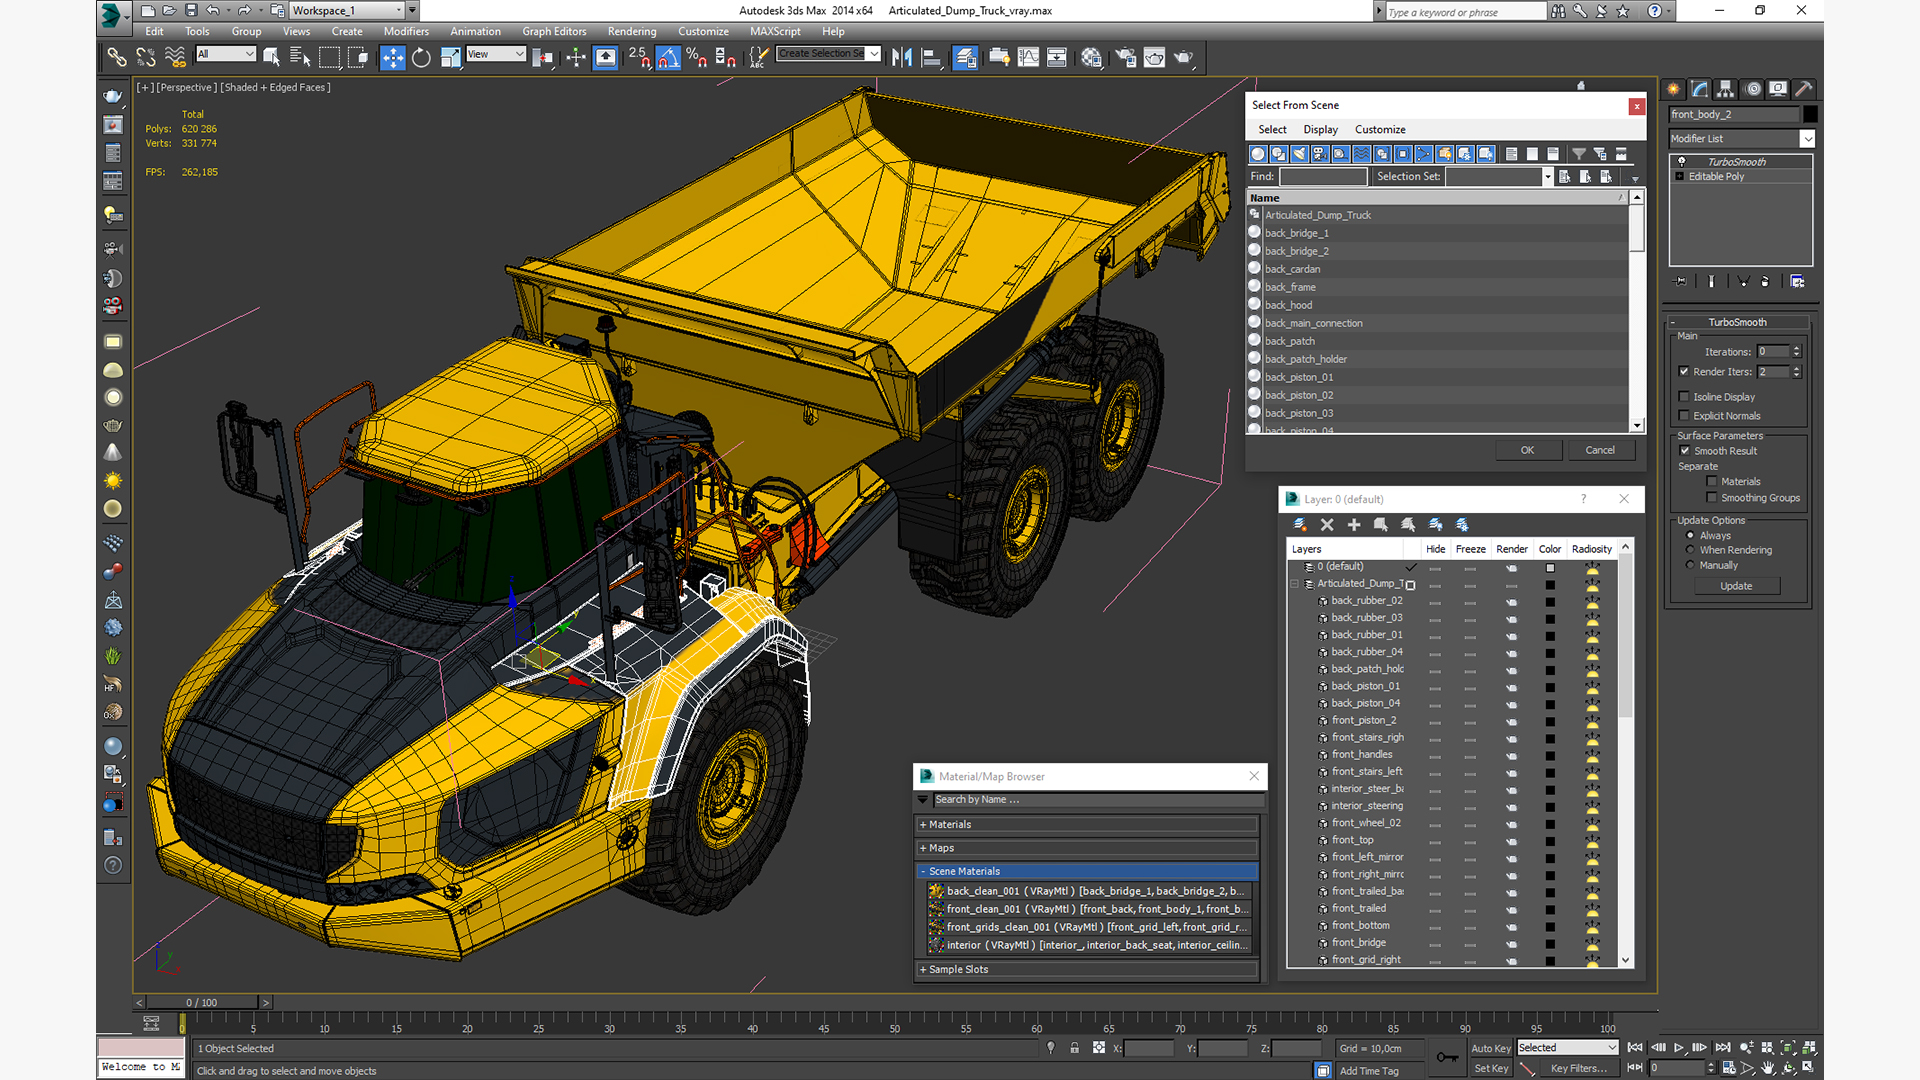Open Customize menu in Select From Scene
This screenshot has height=1080, width=1920.
[1380, 130]
